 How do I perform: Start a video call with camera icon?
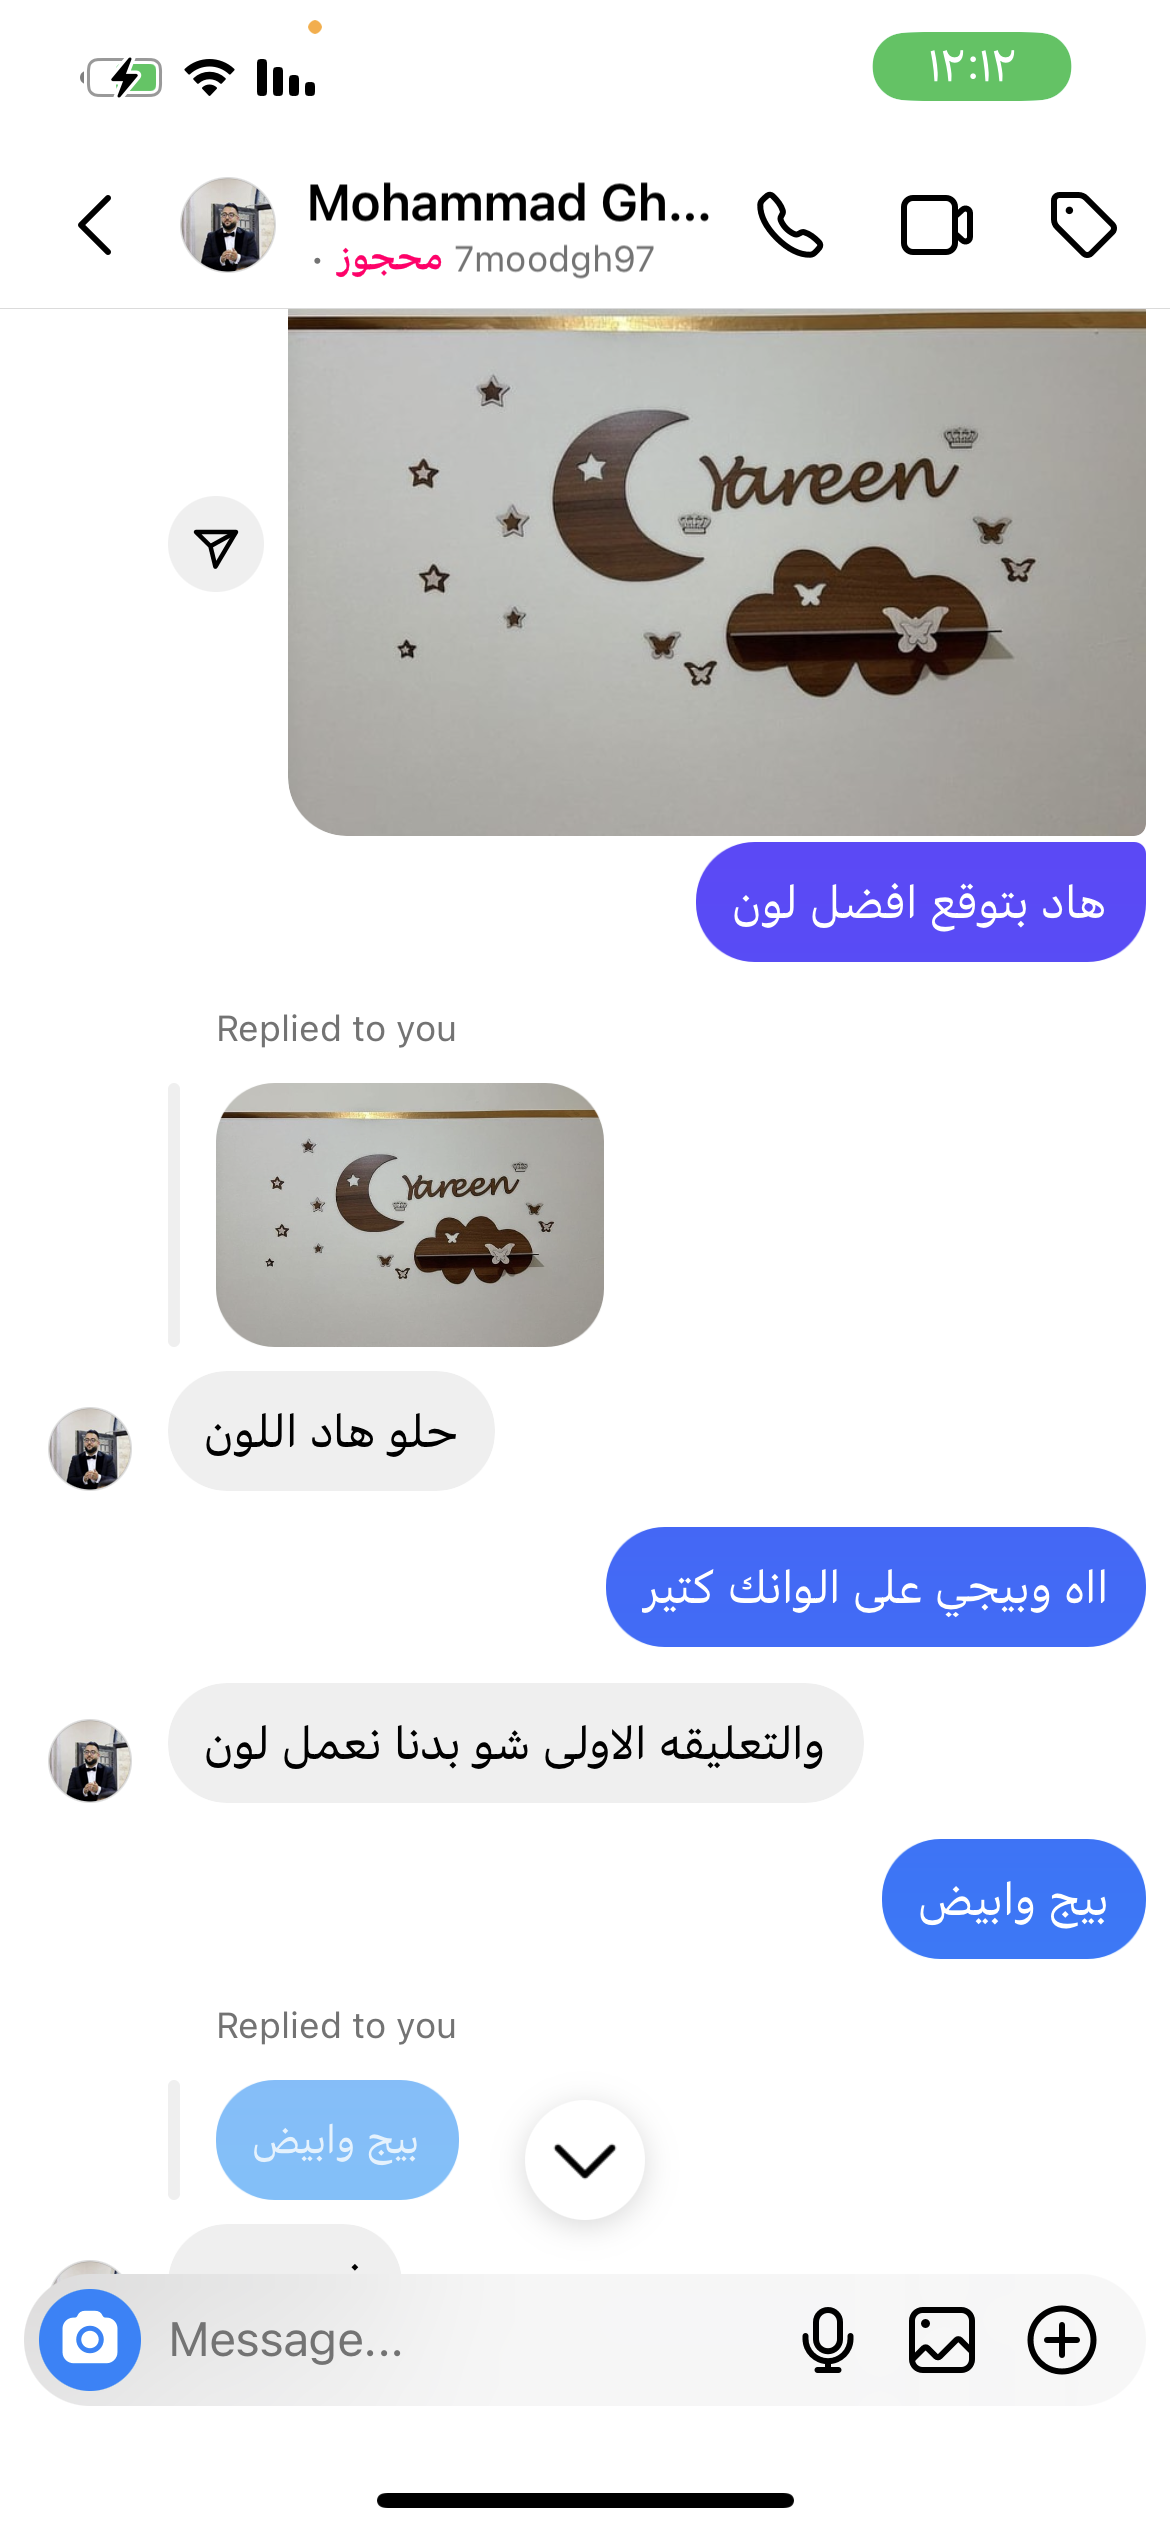click(936, 225)
